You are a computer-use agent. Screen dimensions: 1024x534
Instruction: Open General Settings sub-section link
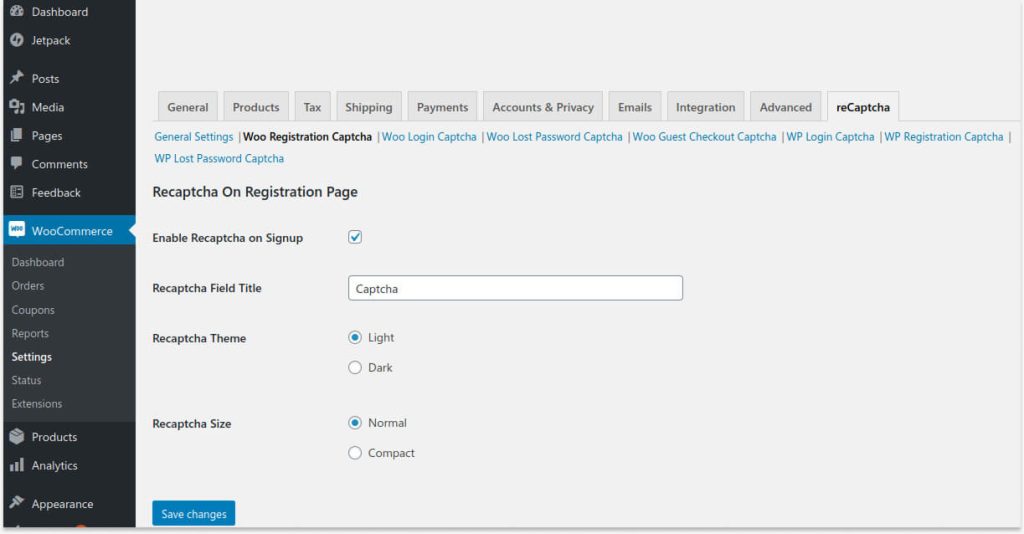coord(194,136)
